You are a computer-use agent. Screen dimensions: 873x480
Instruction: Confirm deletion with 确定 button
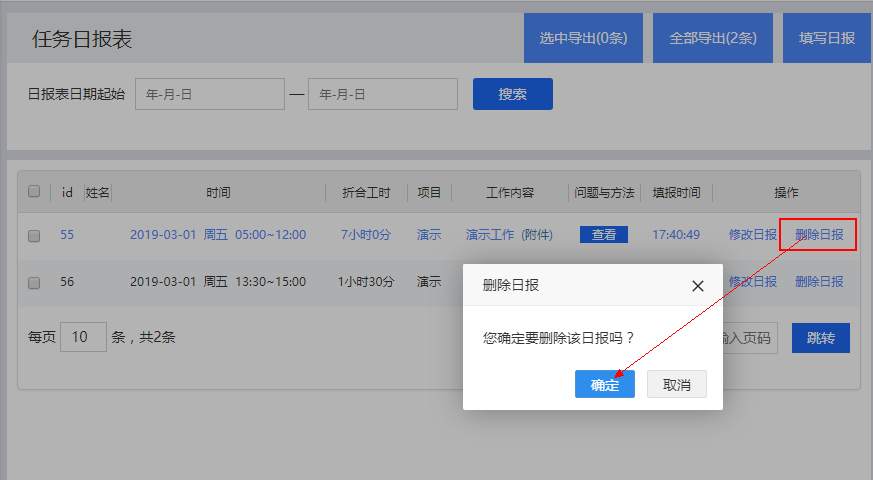click(605, 384)
